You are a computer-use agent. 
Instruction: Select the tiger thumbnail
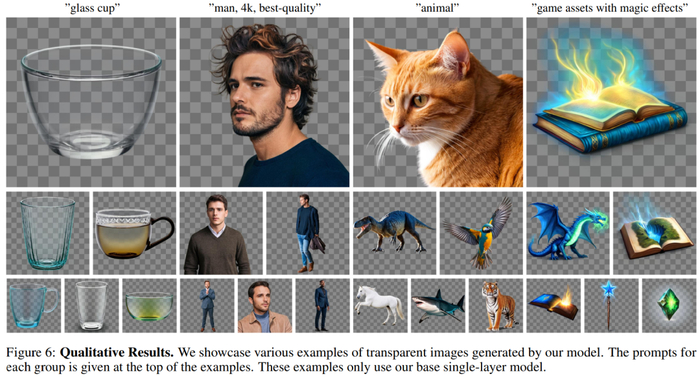pyautogui.click(x=496, y=306)
